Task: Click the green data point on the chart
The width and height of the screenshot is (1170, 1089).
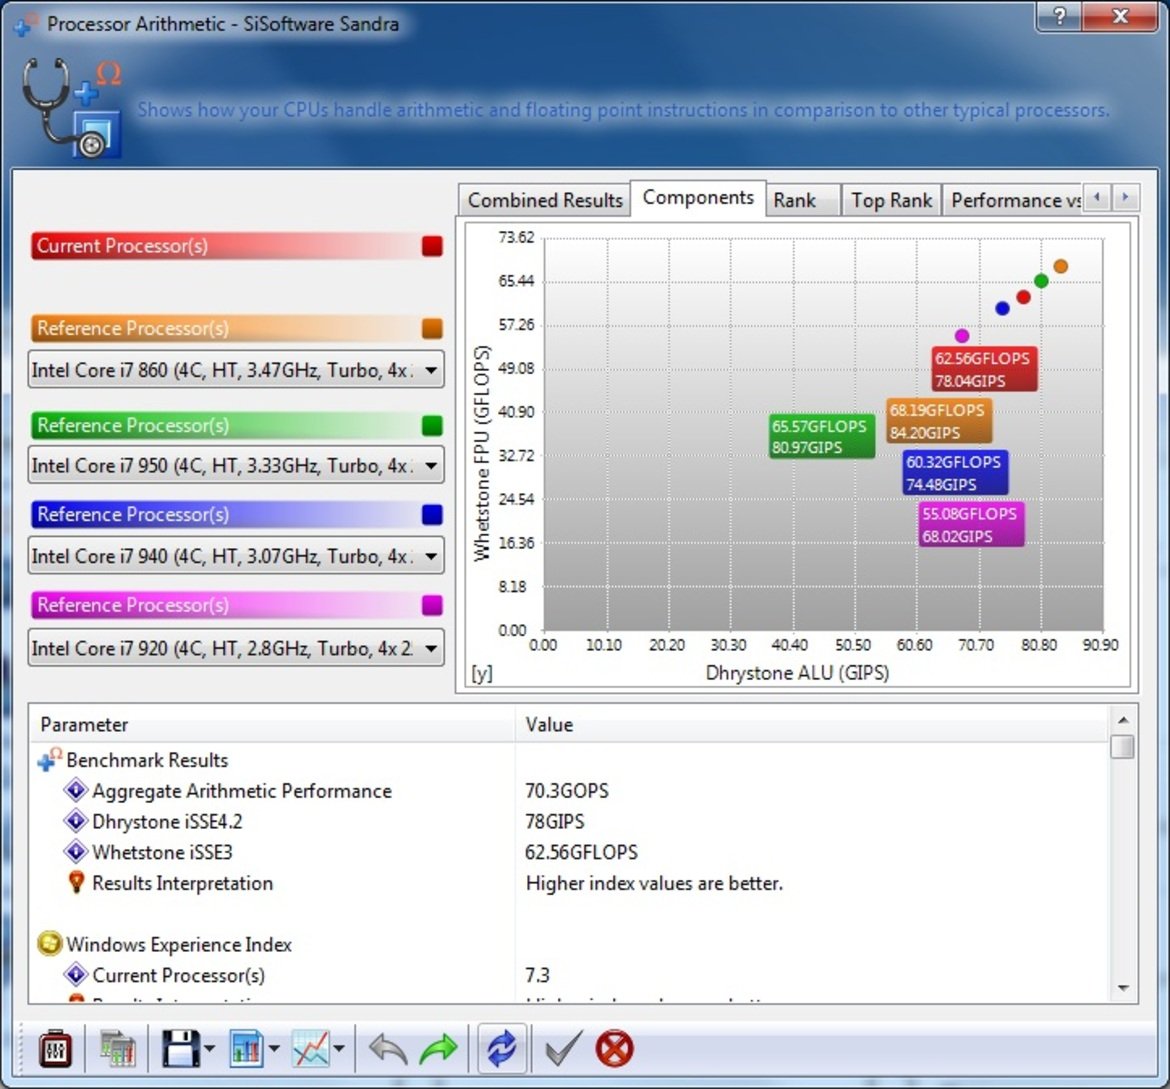Action: click(1041, 281)
